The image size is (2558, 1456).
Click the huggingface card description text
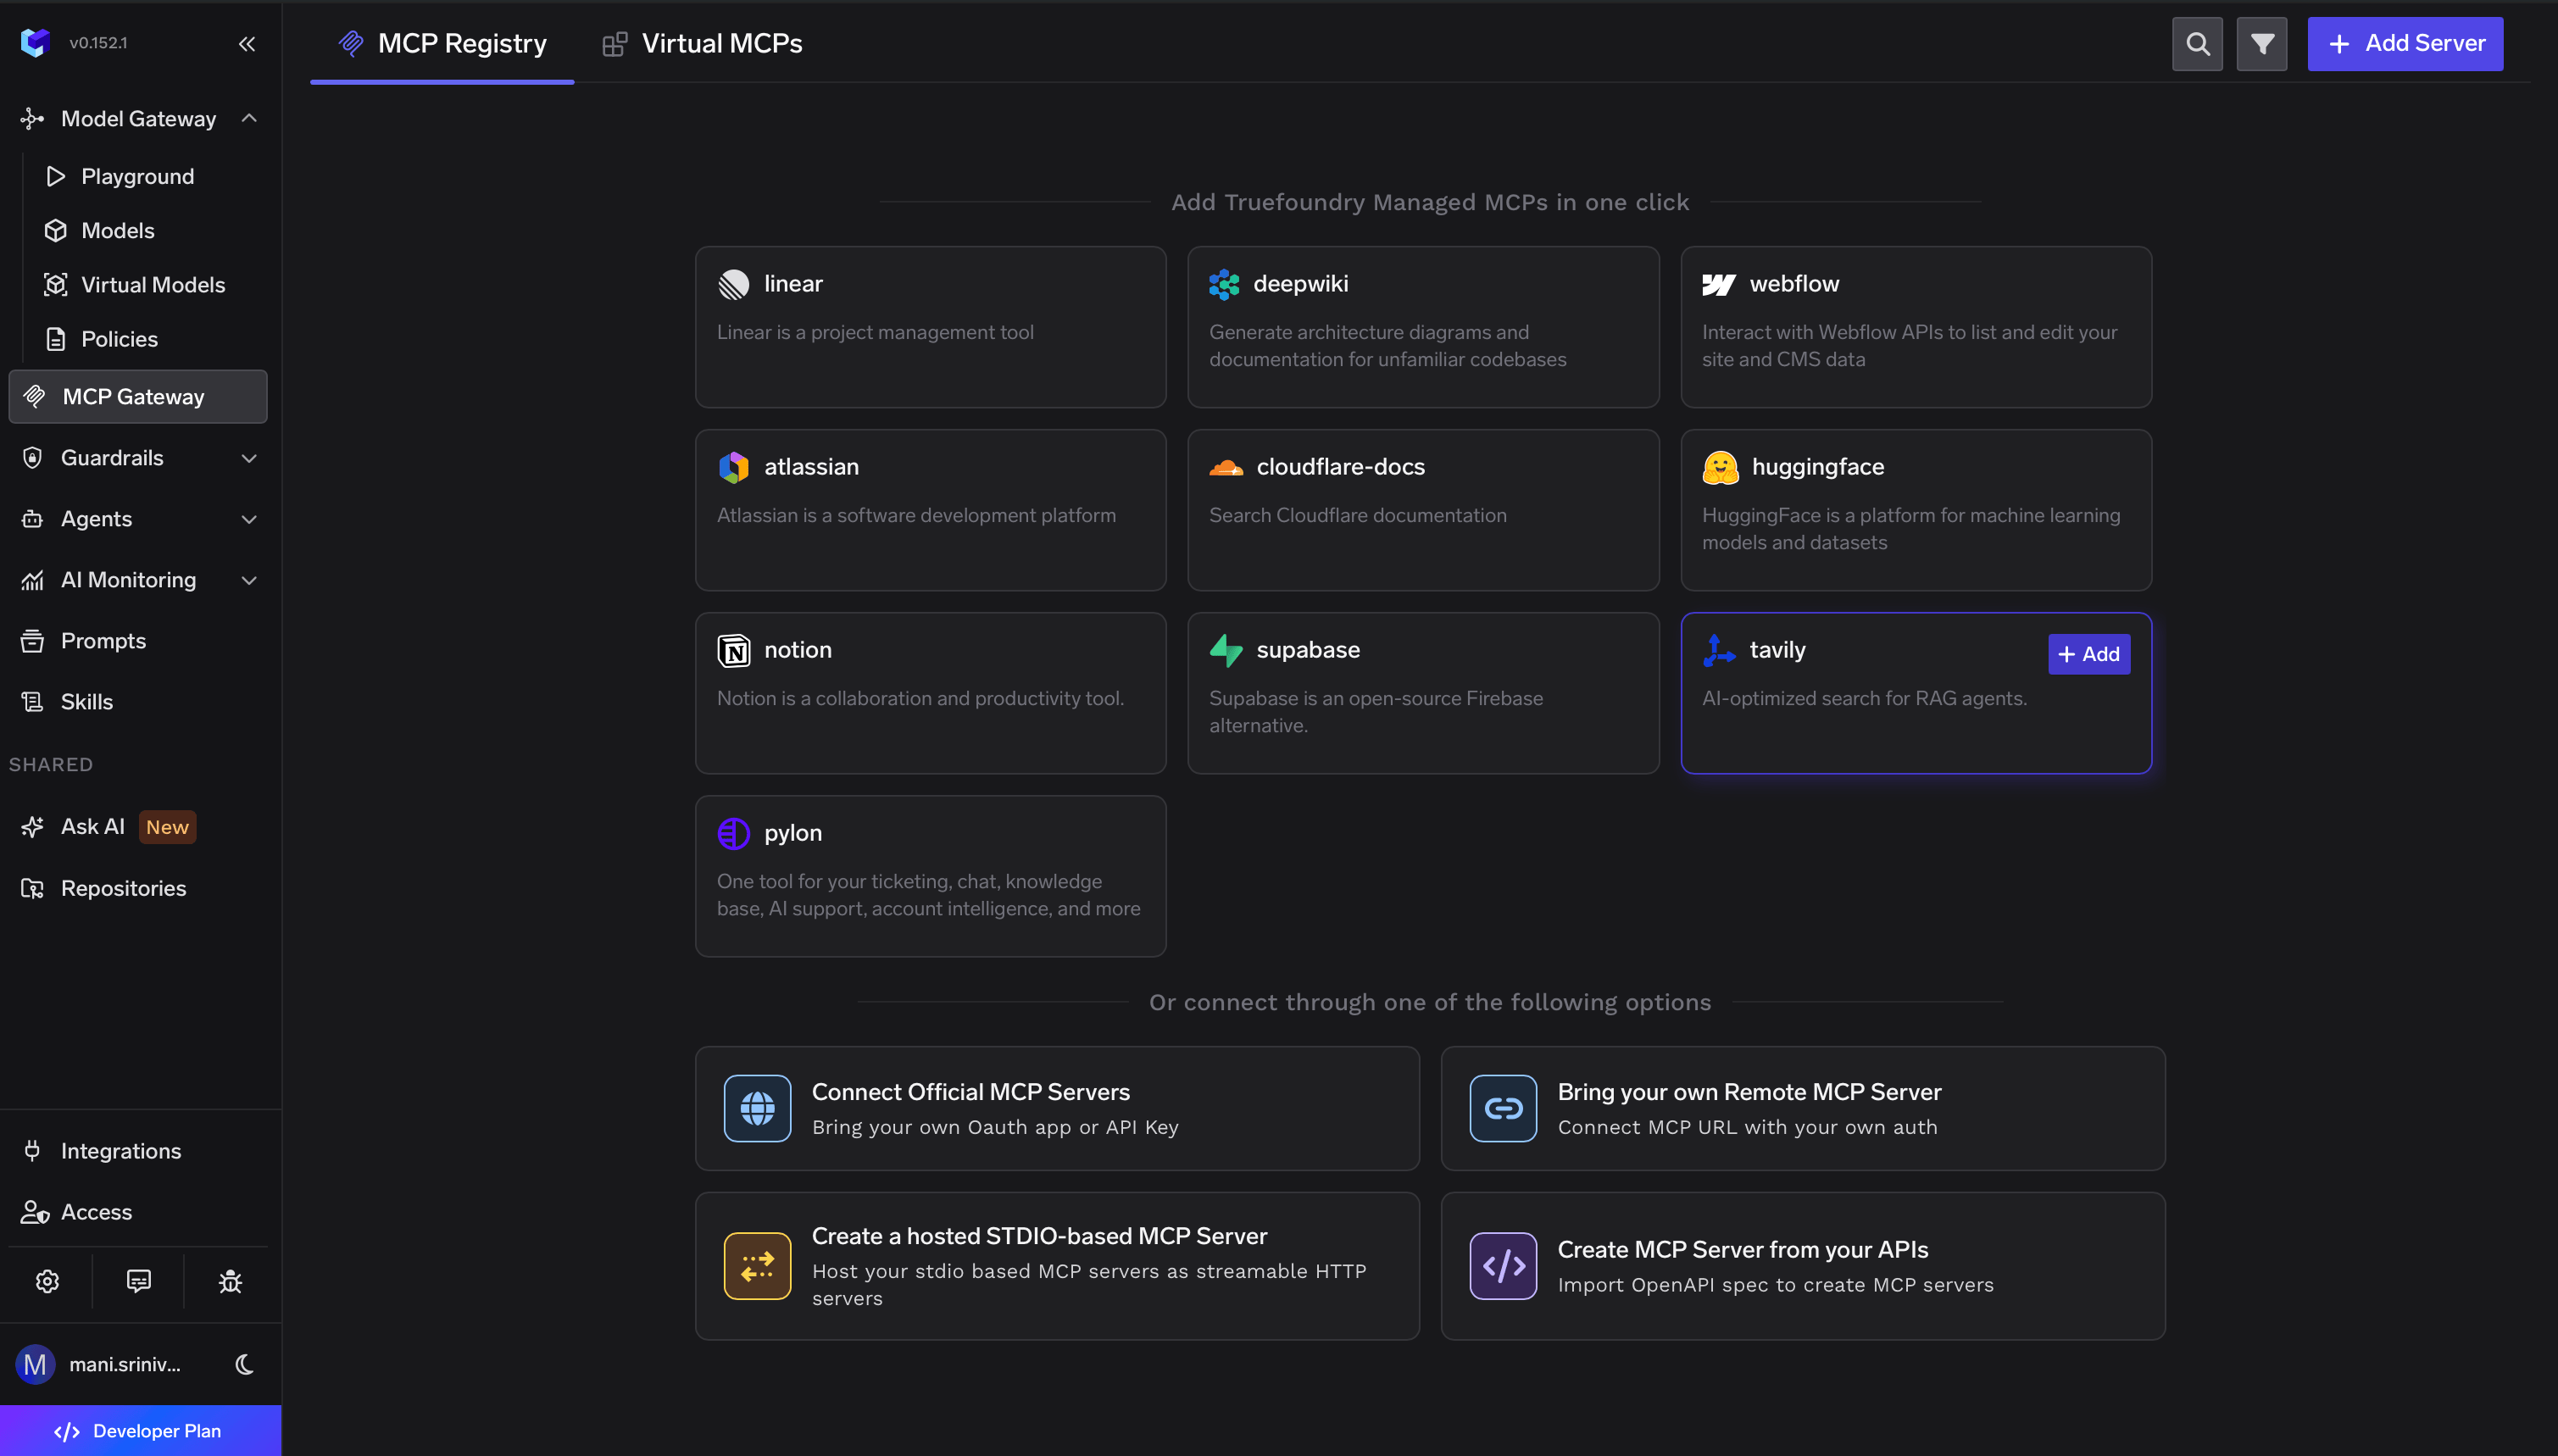(x=1911, y=529)
